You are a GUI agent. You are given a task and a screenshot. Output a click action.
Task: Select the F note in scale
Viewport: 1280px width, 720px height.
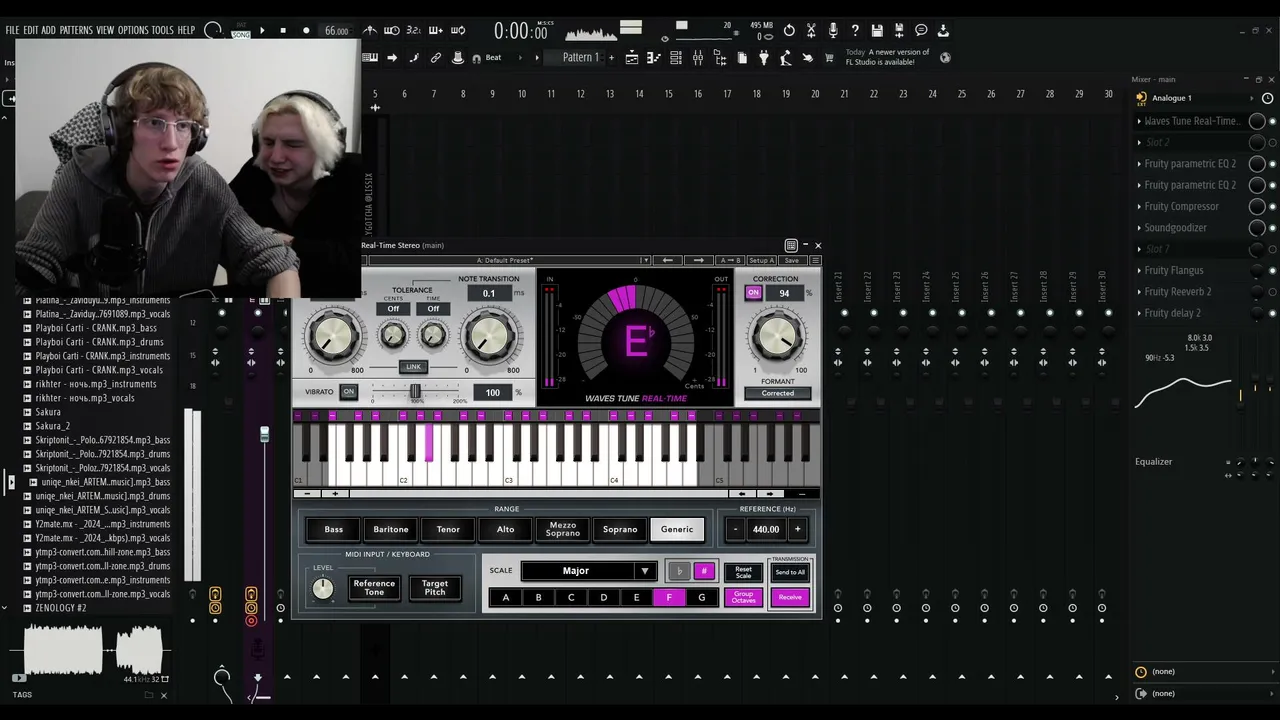click(x=669, y=597)
